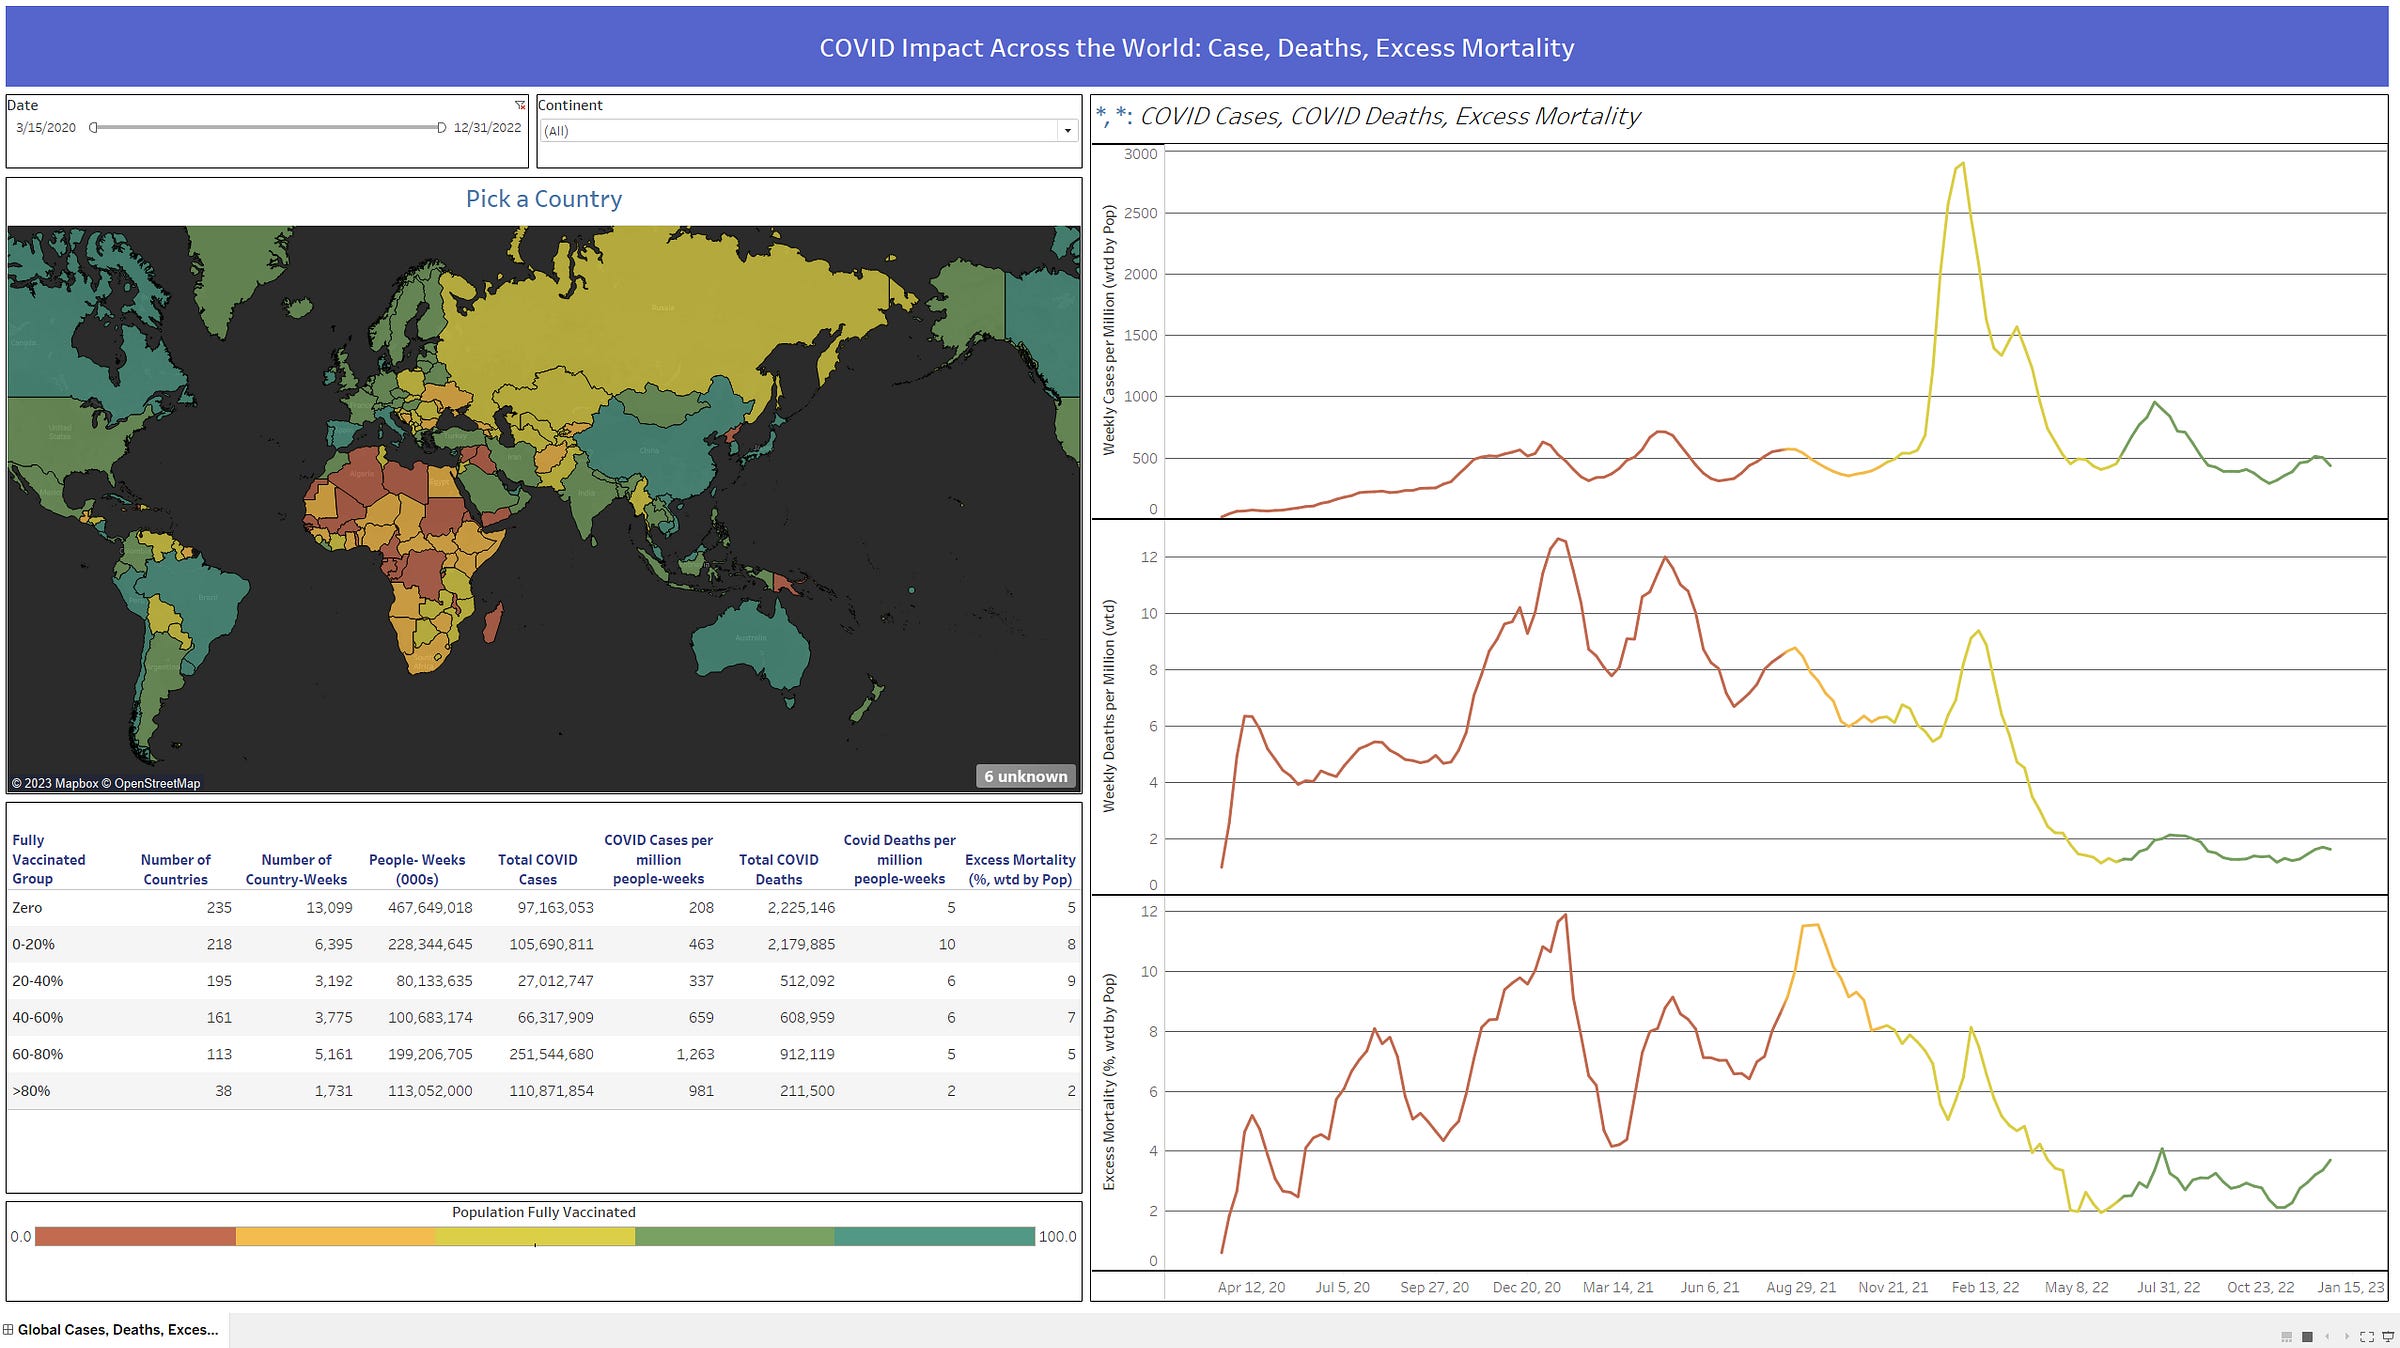The image size is (2400, 1348).
Task: Click the Excess Mortality column header
Action: tap(1019, 869)
